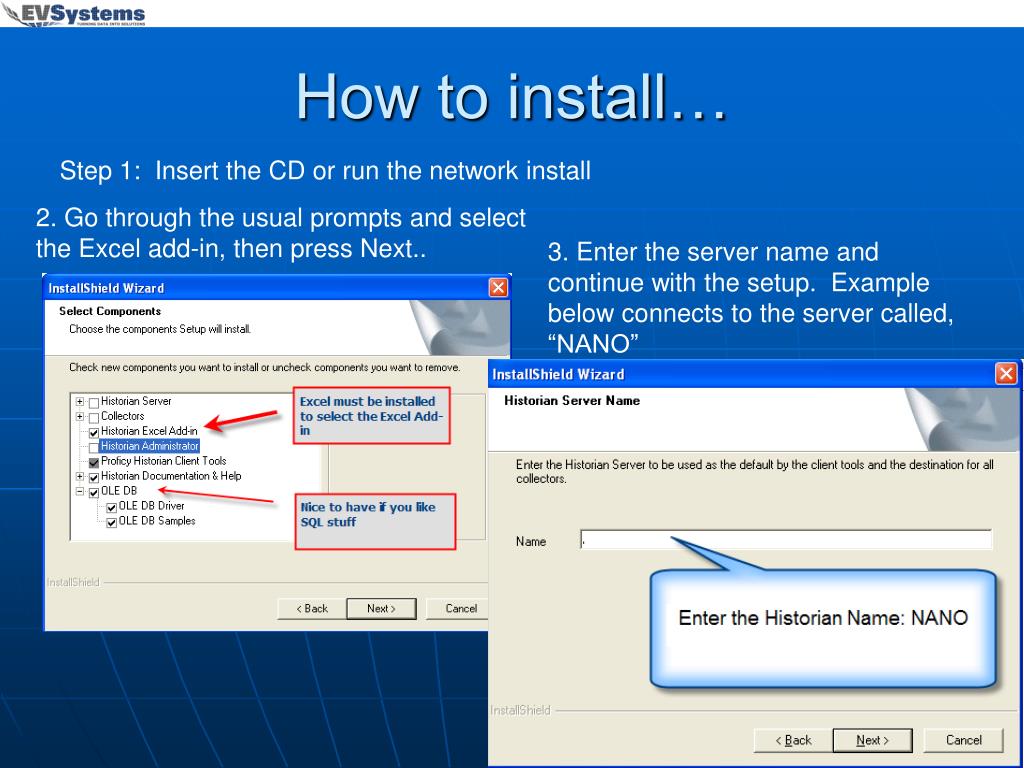The image size is (1024, 768).
Task: Click Next in Historian Server Name dialog
Action: [x=872, y=741]
